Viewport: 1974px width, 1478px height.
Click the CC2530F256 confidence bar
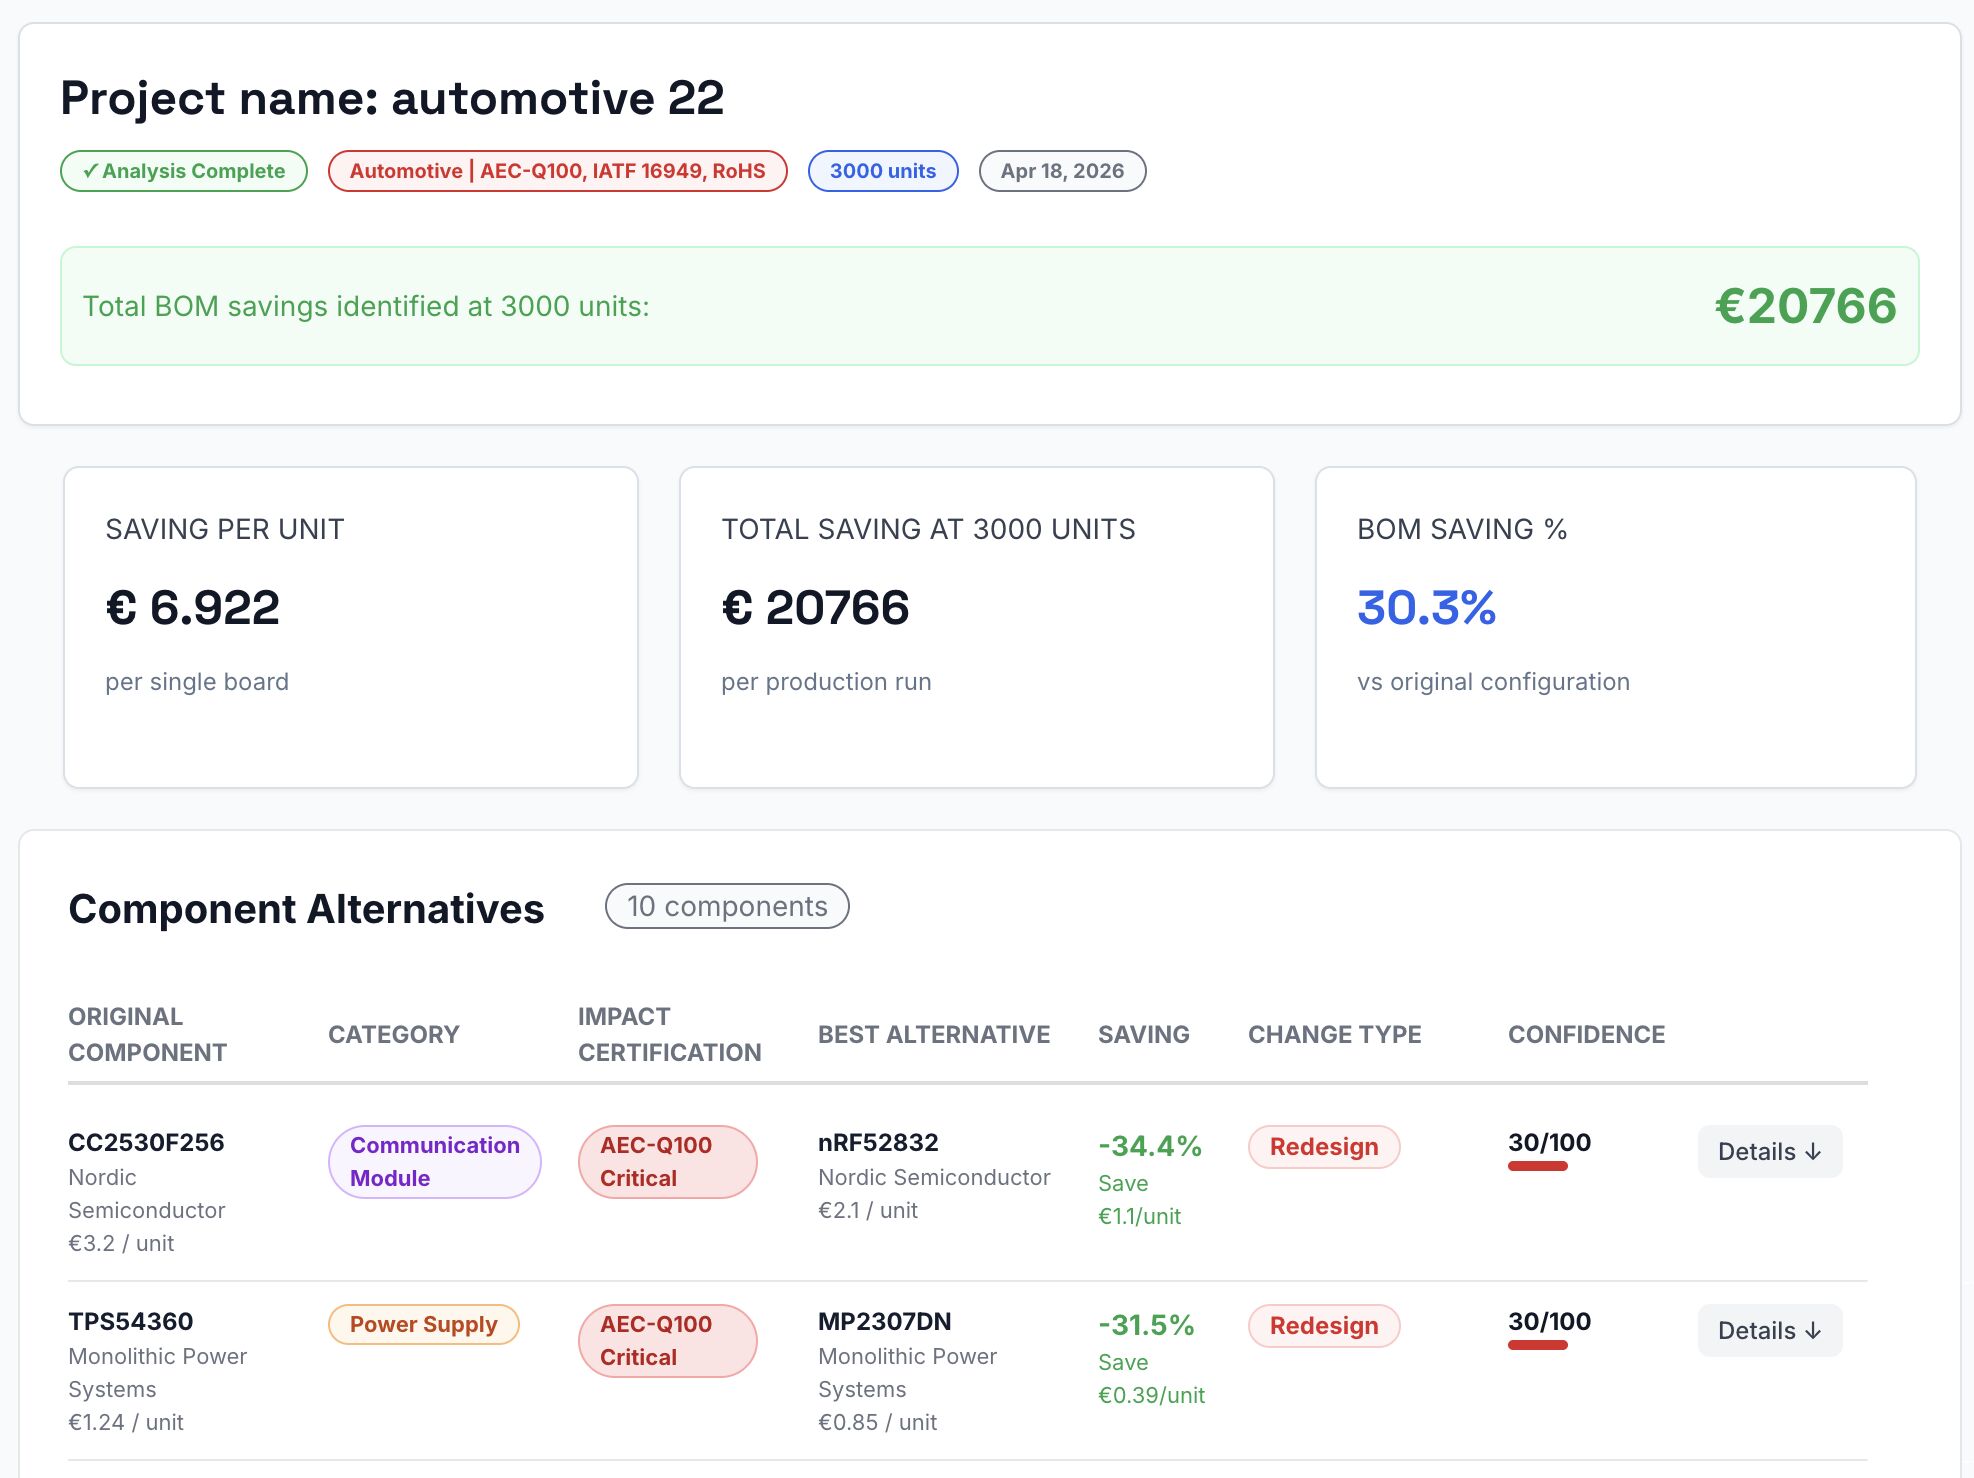pyautogui.click(x=1538, y=1166)
